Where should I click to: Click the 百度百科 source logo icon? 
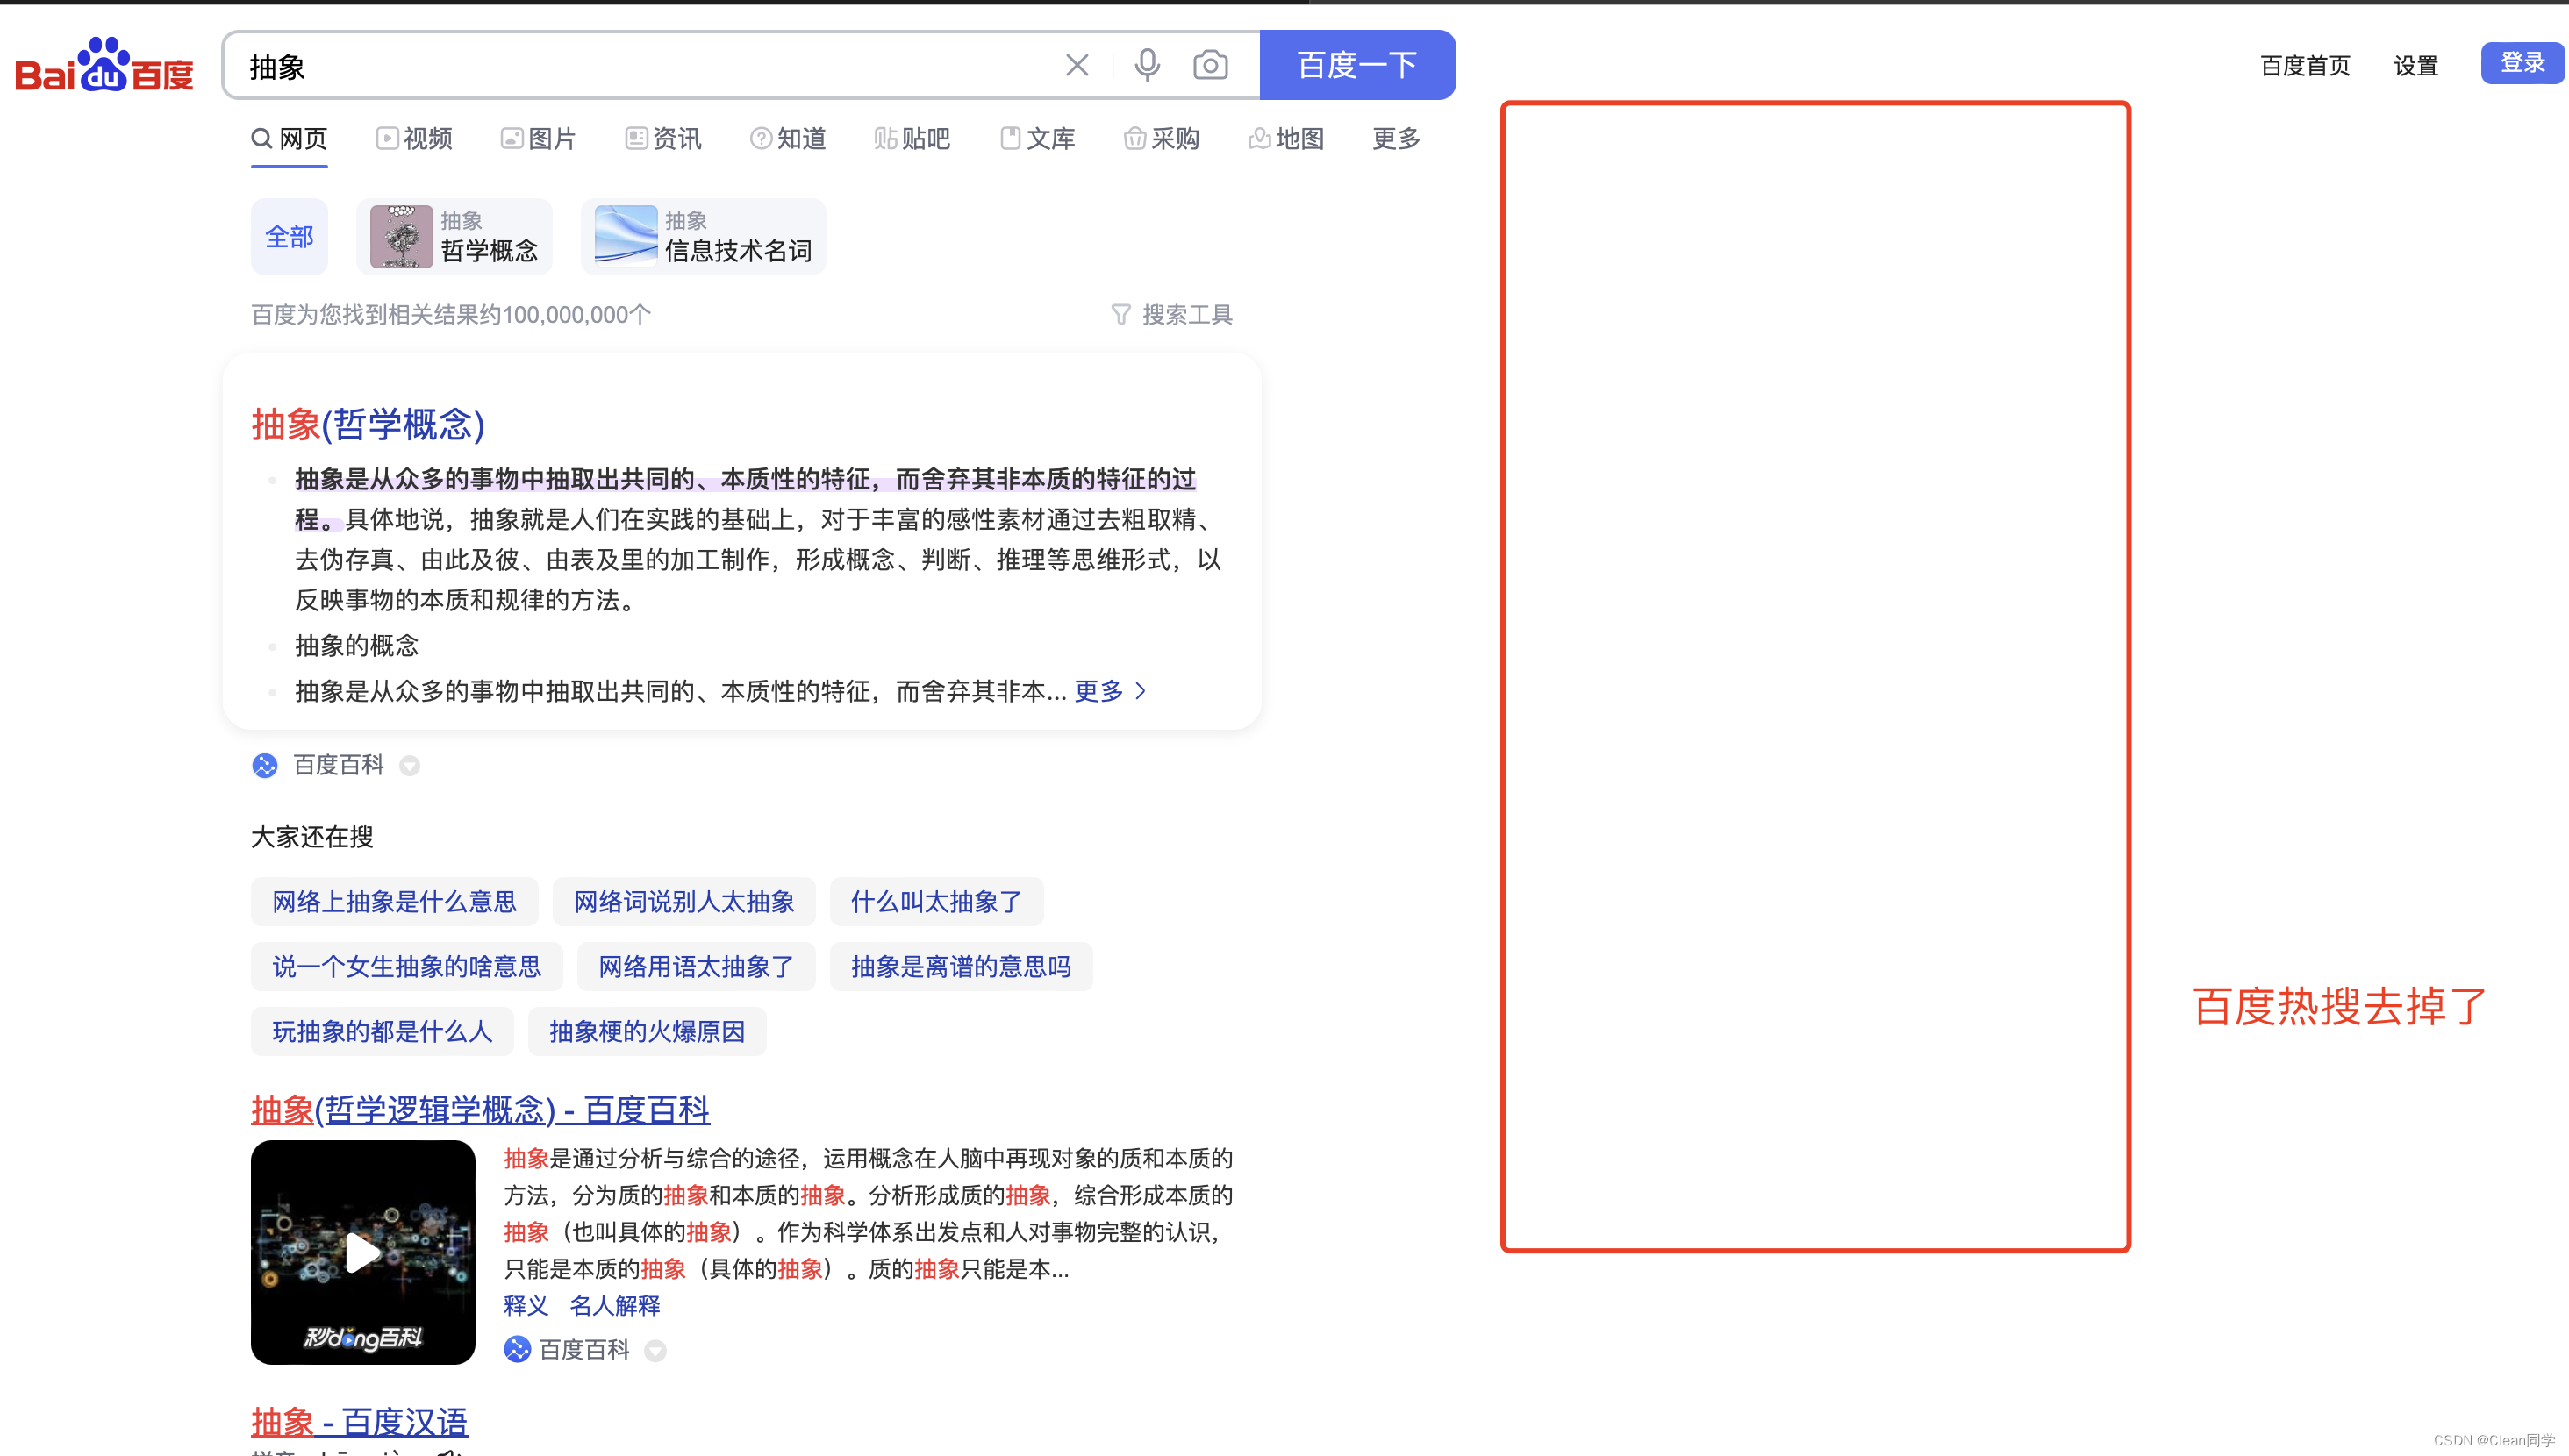(264, 765)
